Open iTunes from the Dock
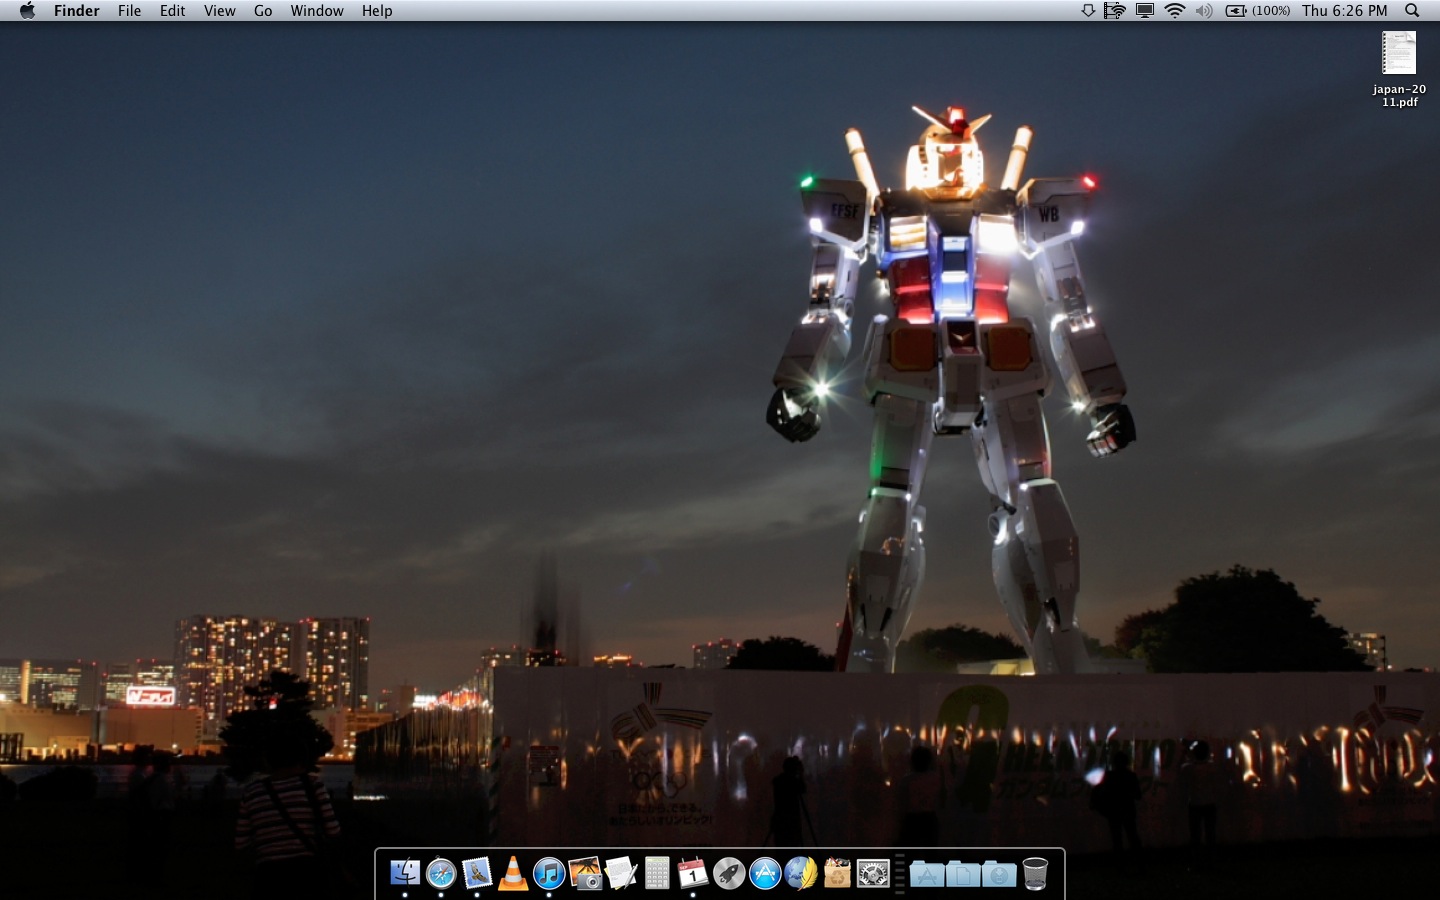 point(549,873)
